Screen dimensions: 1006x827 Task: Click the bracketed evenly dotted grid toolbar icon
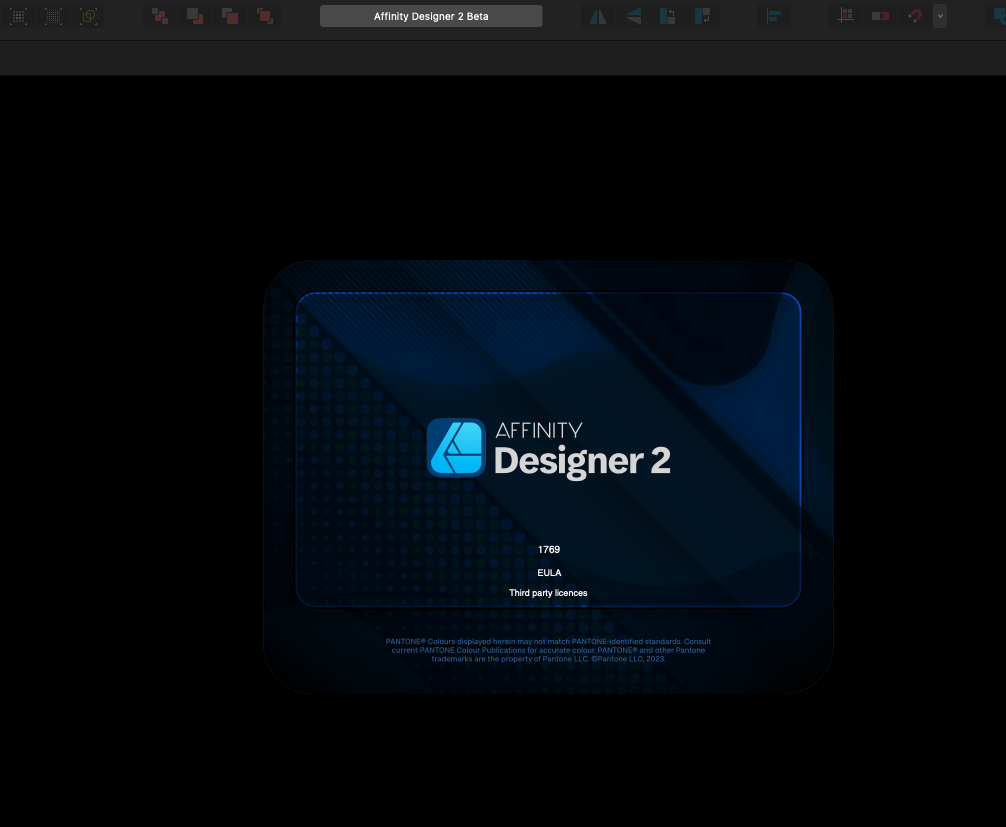(x=53, y=16)
